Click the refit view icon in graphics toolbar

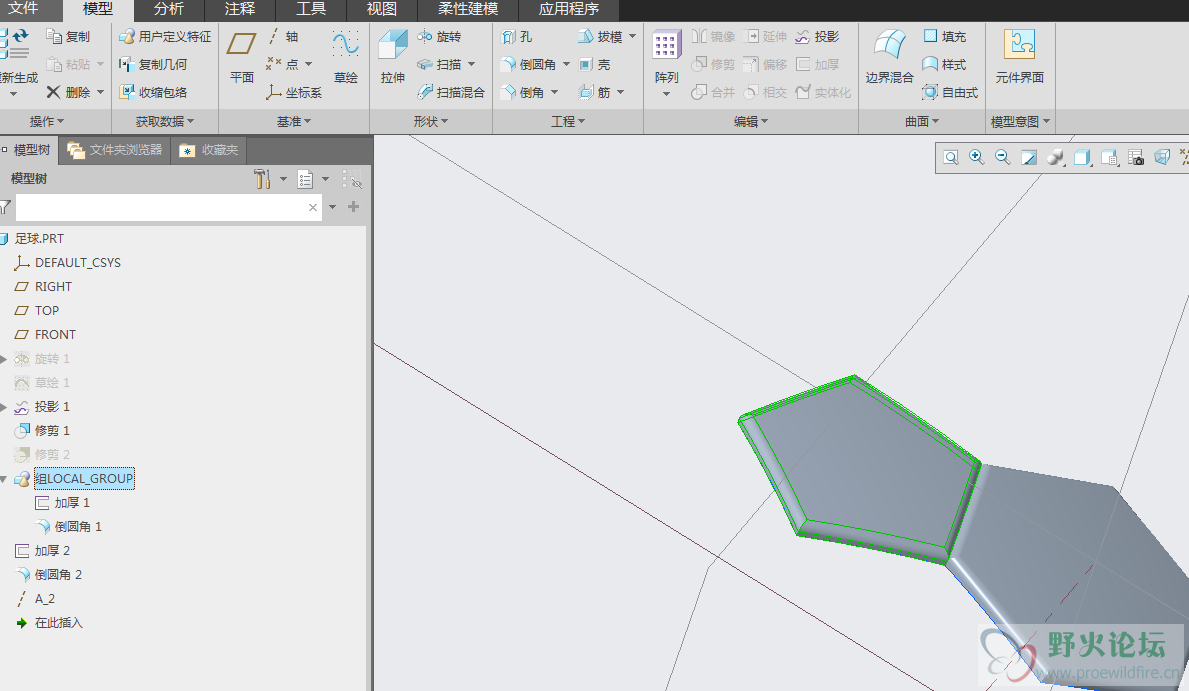[951, 157]
